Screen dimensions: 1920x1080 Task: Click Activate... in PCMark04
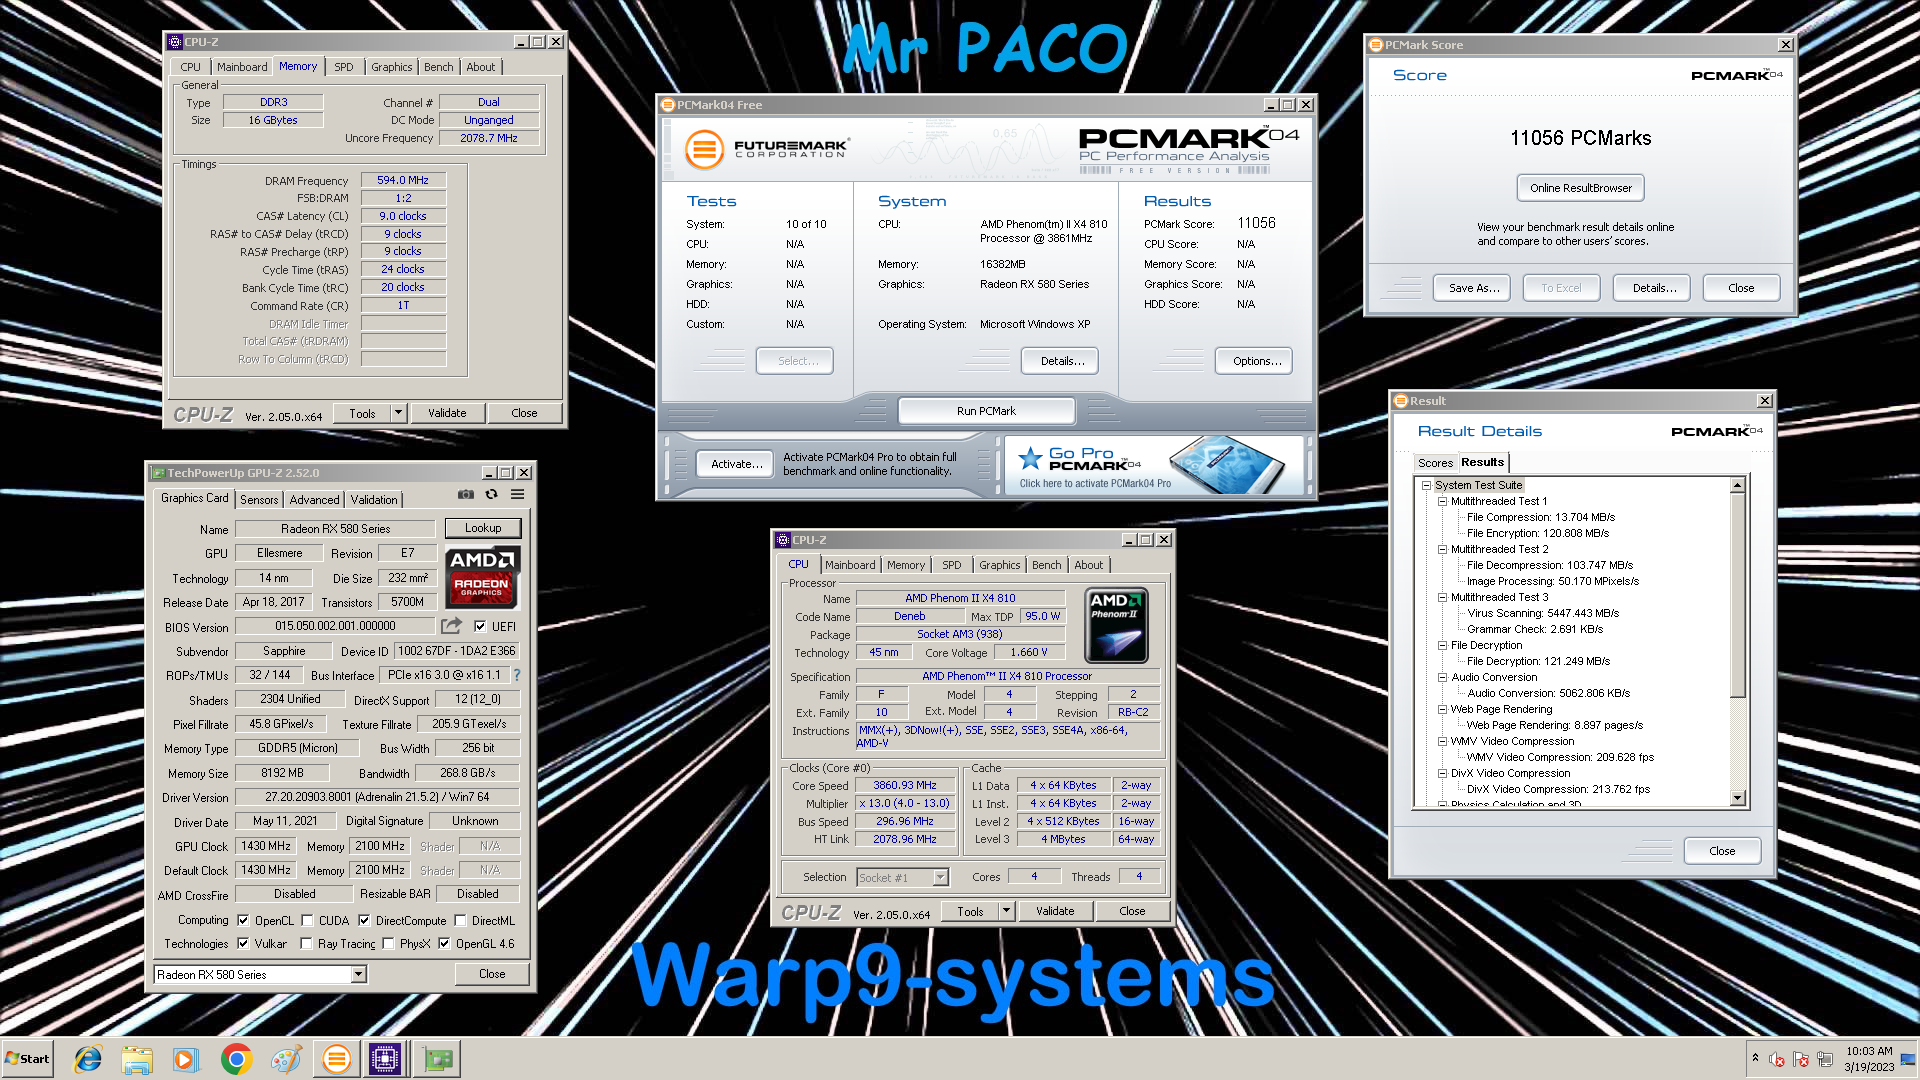pyautogui.click(x=736, y=464)
